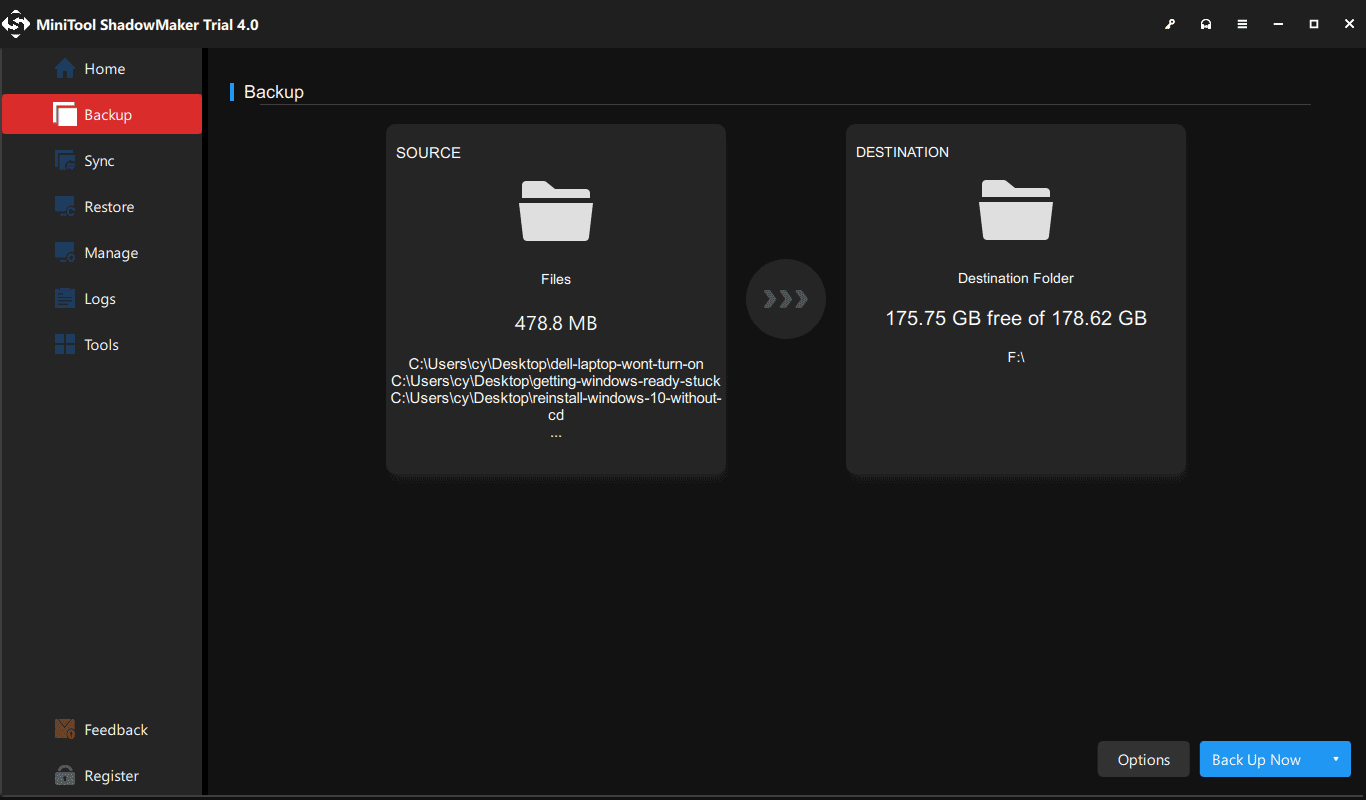Click the DESTINATION heading in destination card
Viewport: 1366px width, 800px height.
click(902, 152)
